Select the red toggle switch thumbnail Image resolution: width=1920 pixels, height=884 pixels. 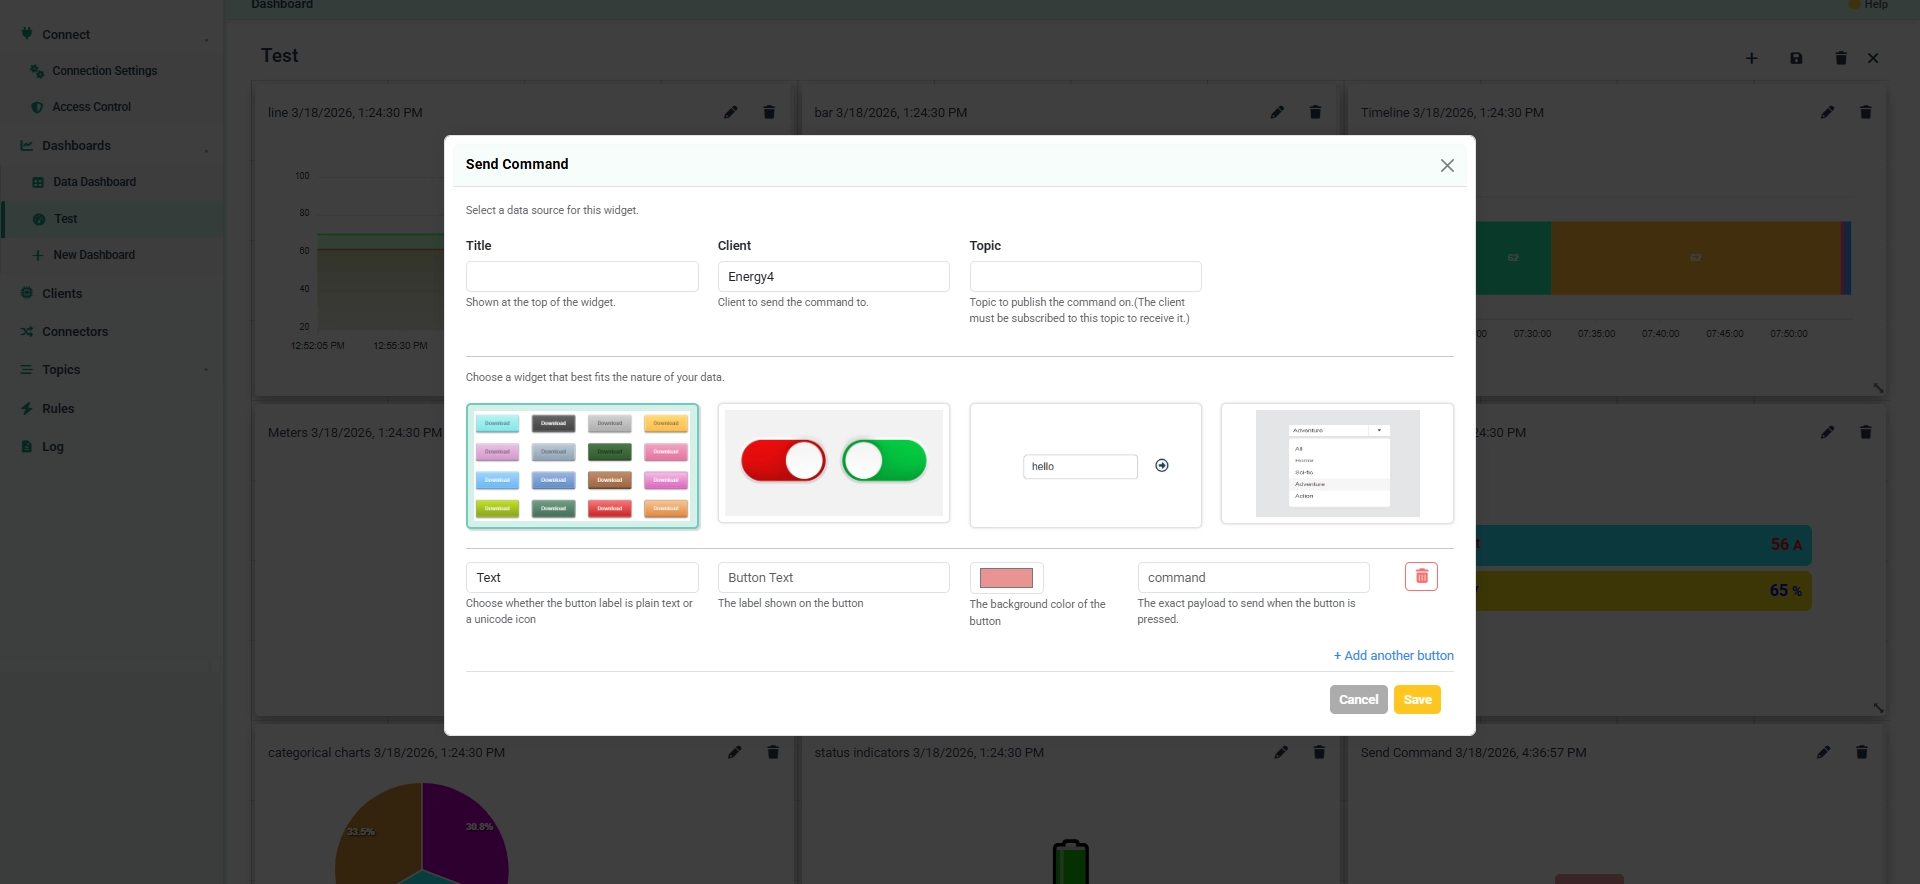783,461
